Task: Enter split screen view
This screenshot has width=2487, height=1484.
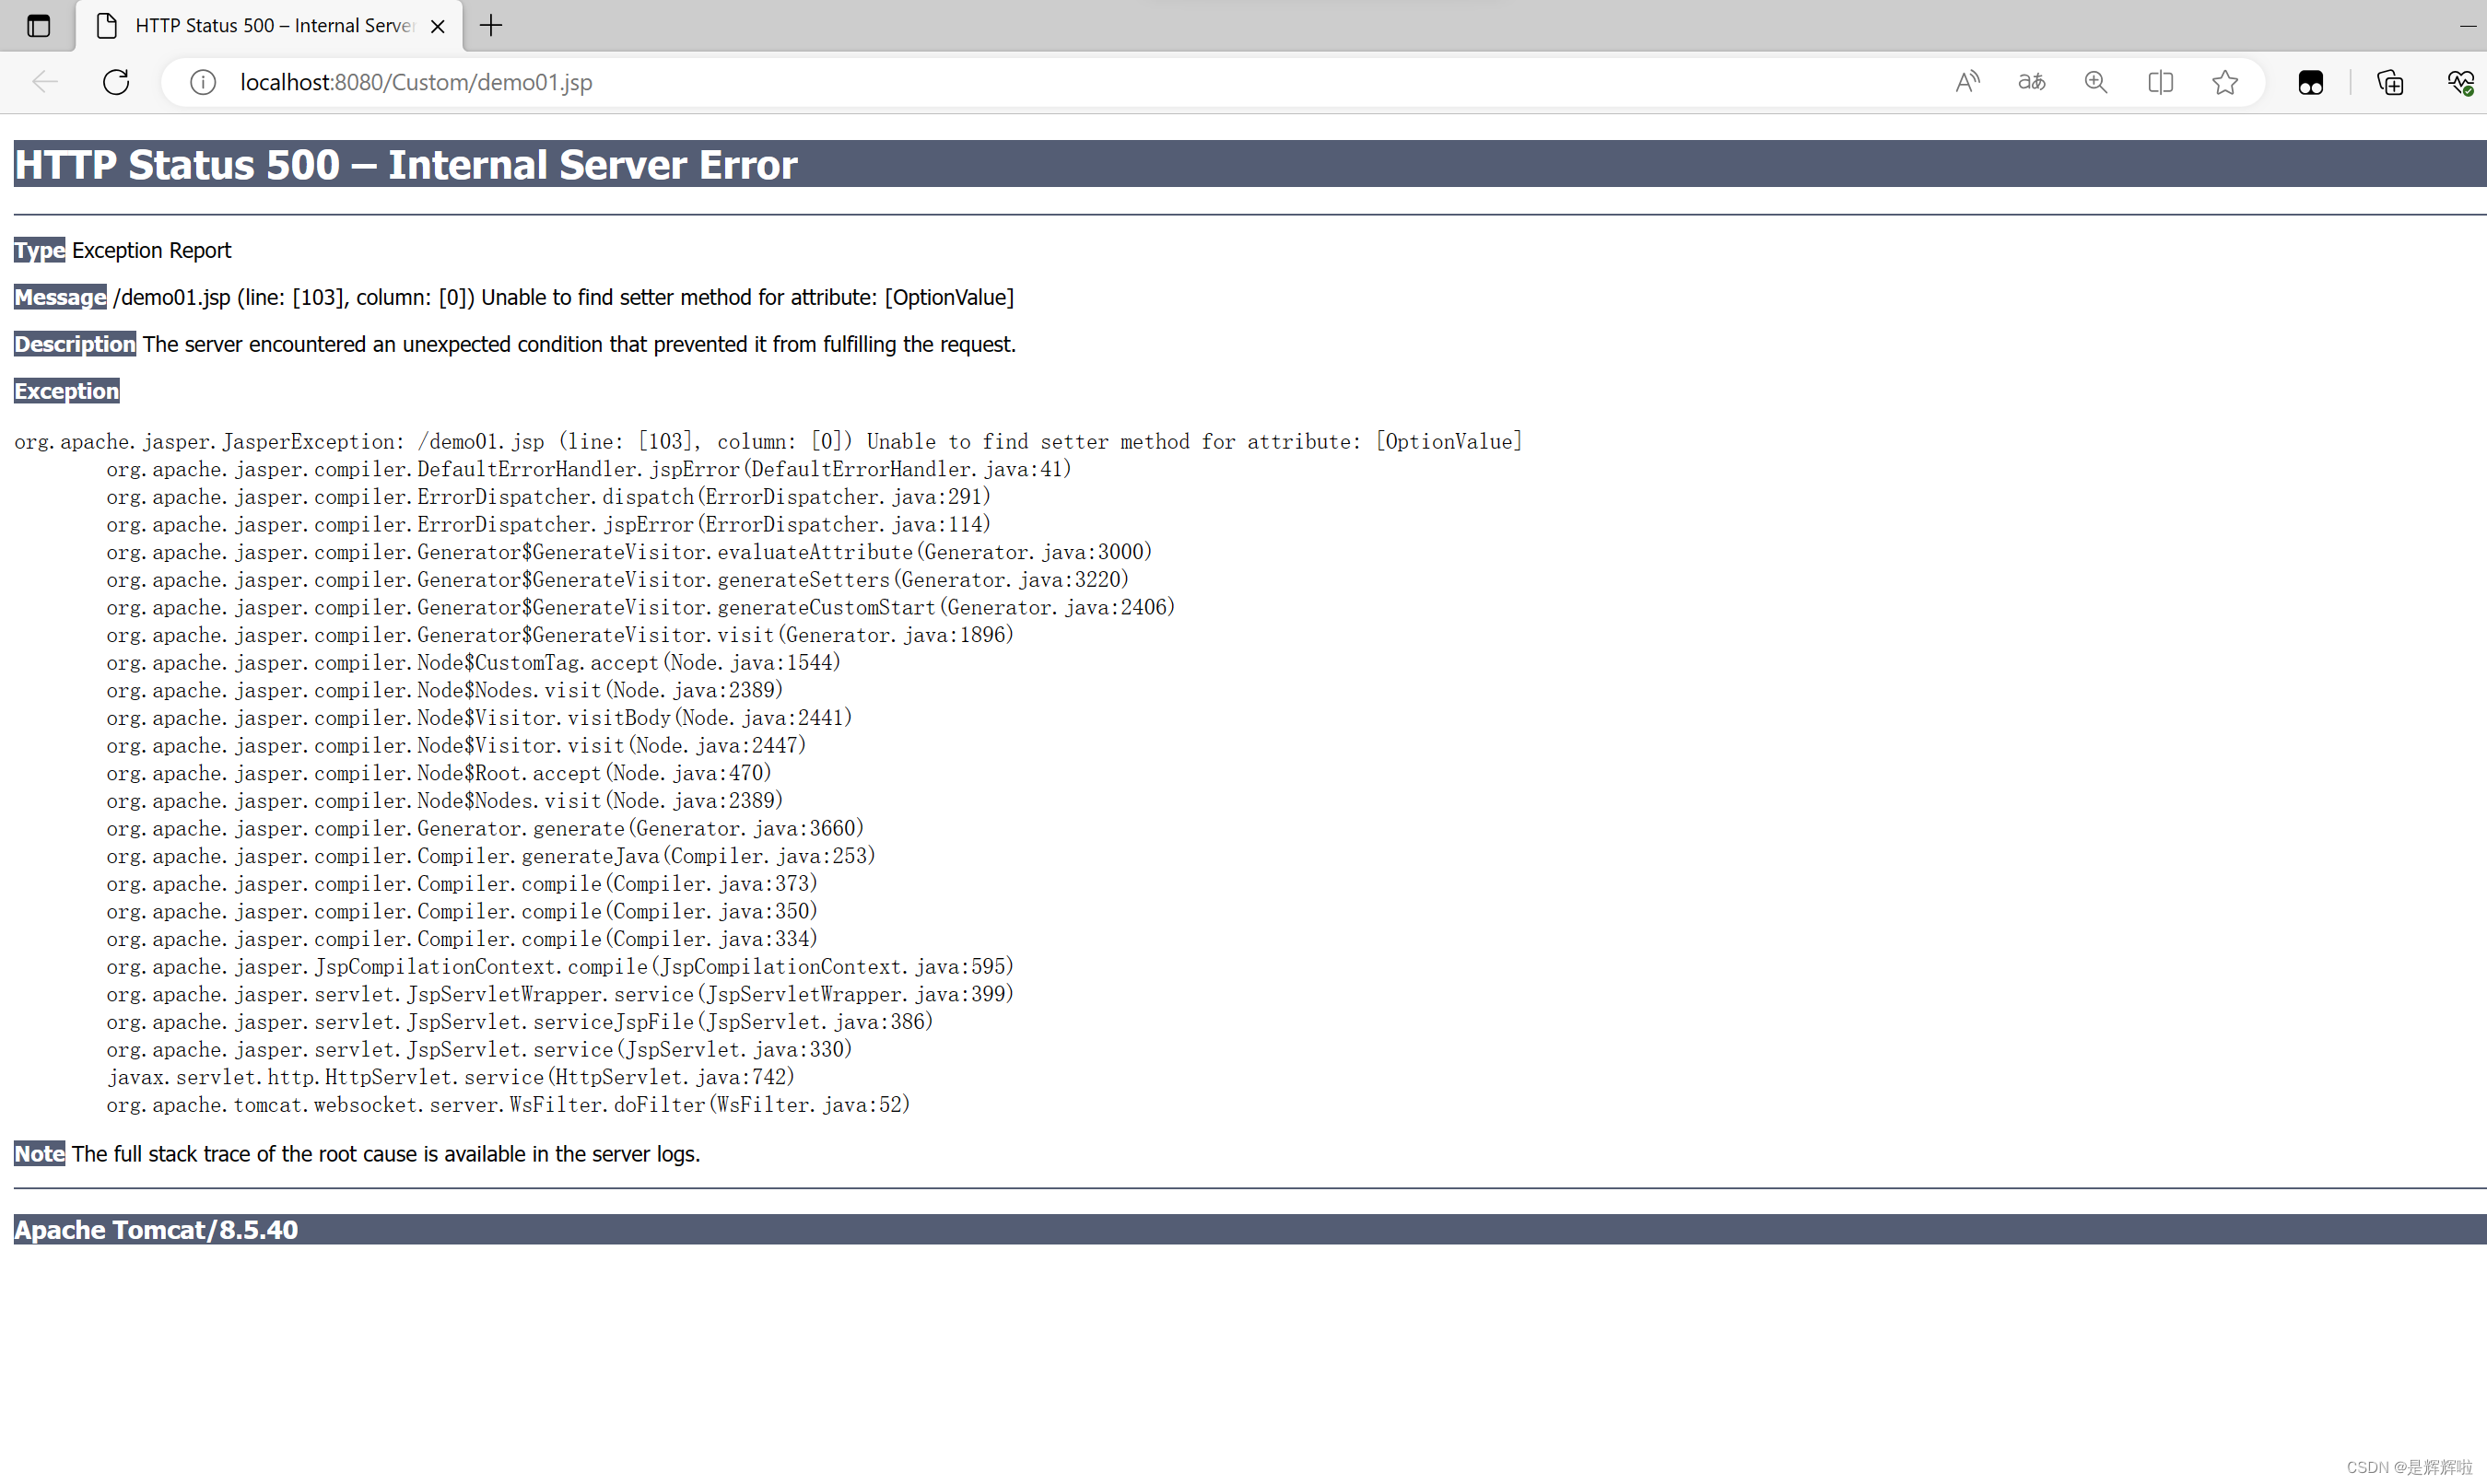Action: tap(2160, 82)
